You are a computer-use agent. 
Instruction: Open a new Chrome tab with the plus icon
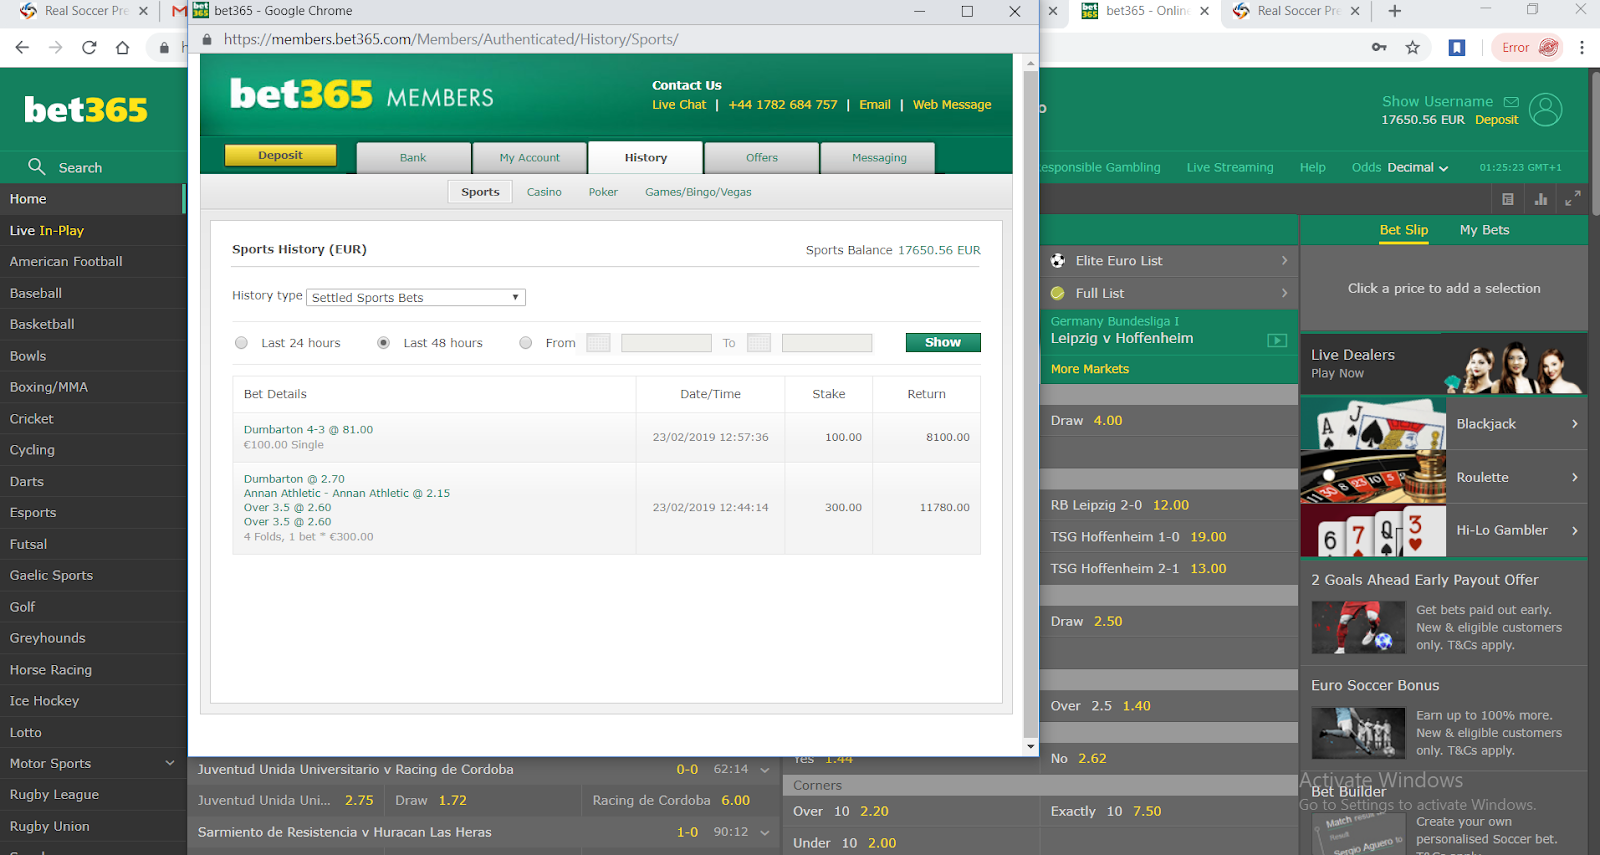tap(1395, 11)
